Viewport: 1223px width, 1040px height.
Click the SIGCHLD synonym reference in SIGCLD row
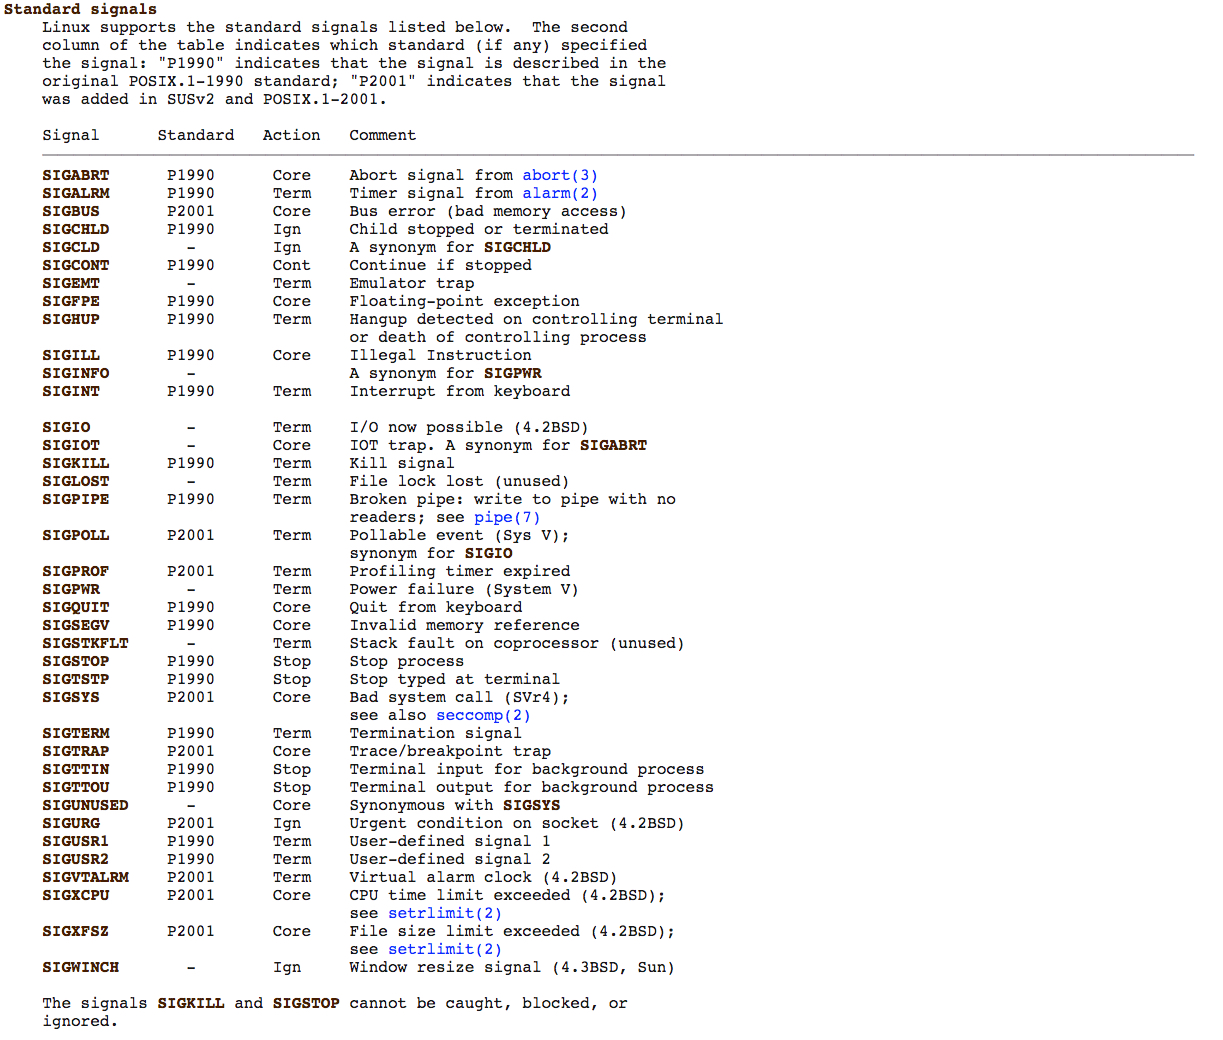[x=517, y=247]
